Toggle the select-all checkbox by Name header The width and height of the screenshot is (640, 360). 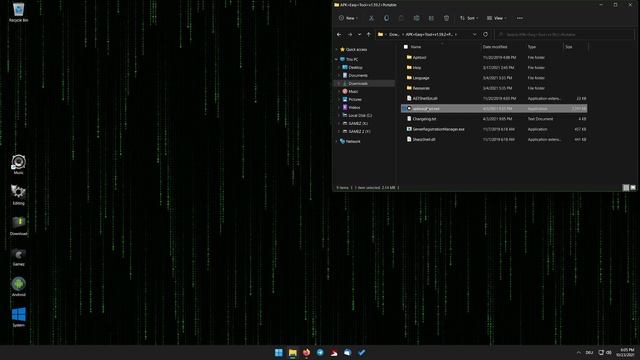406,47
